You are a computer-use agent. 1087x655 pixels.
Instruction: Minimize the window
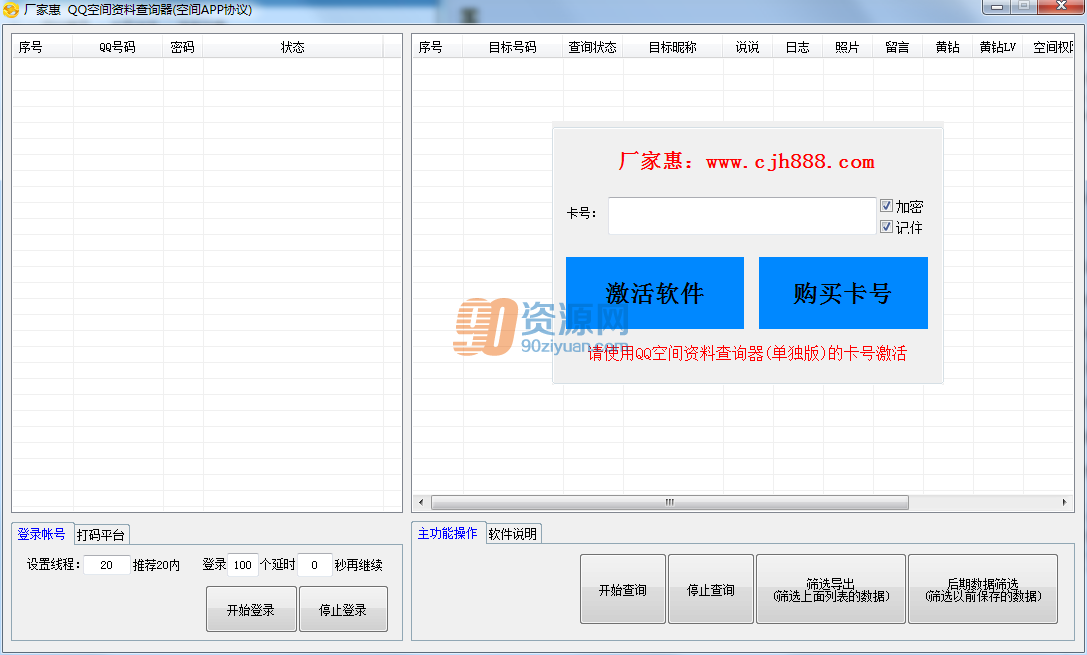coord(997,7)
